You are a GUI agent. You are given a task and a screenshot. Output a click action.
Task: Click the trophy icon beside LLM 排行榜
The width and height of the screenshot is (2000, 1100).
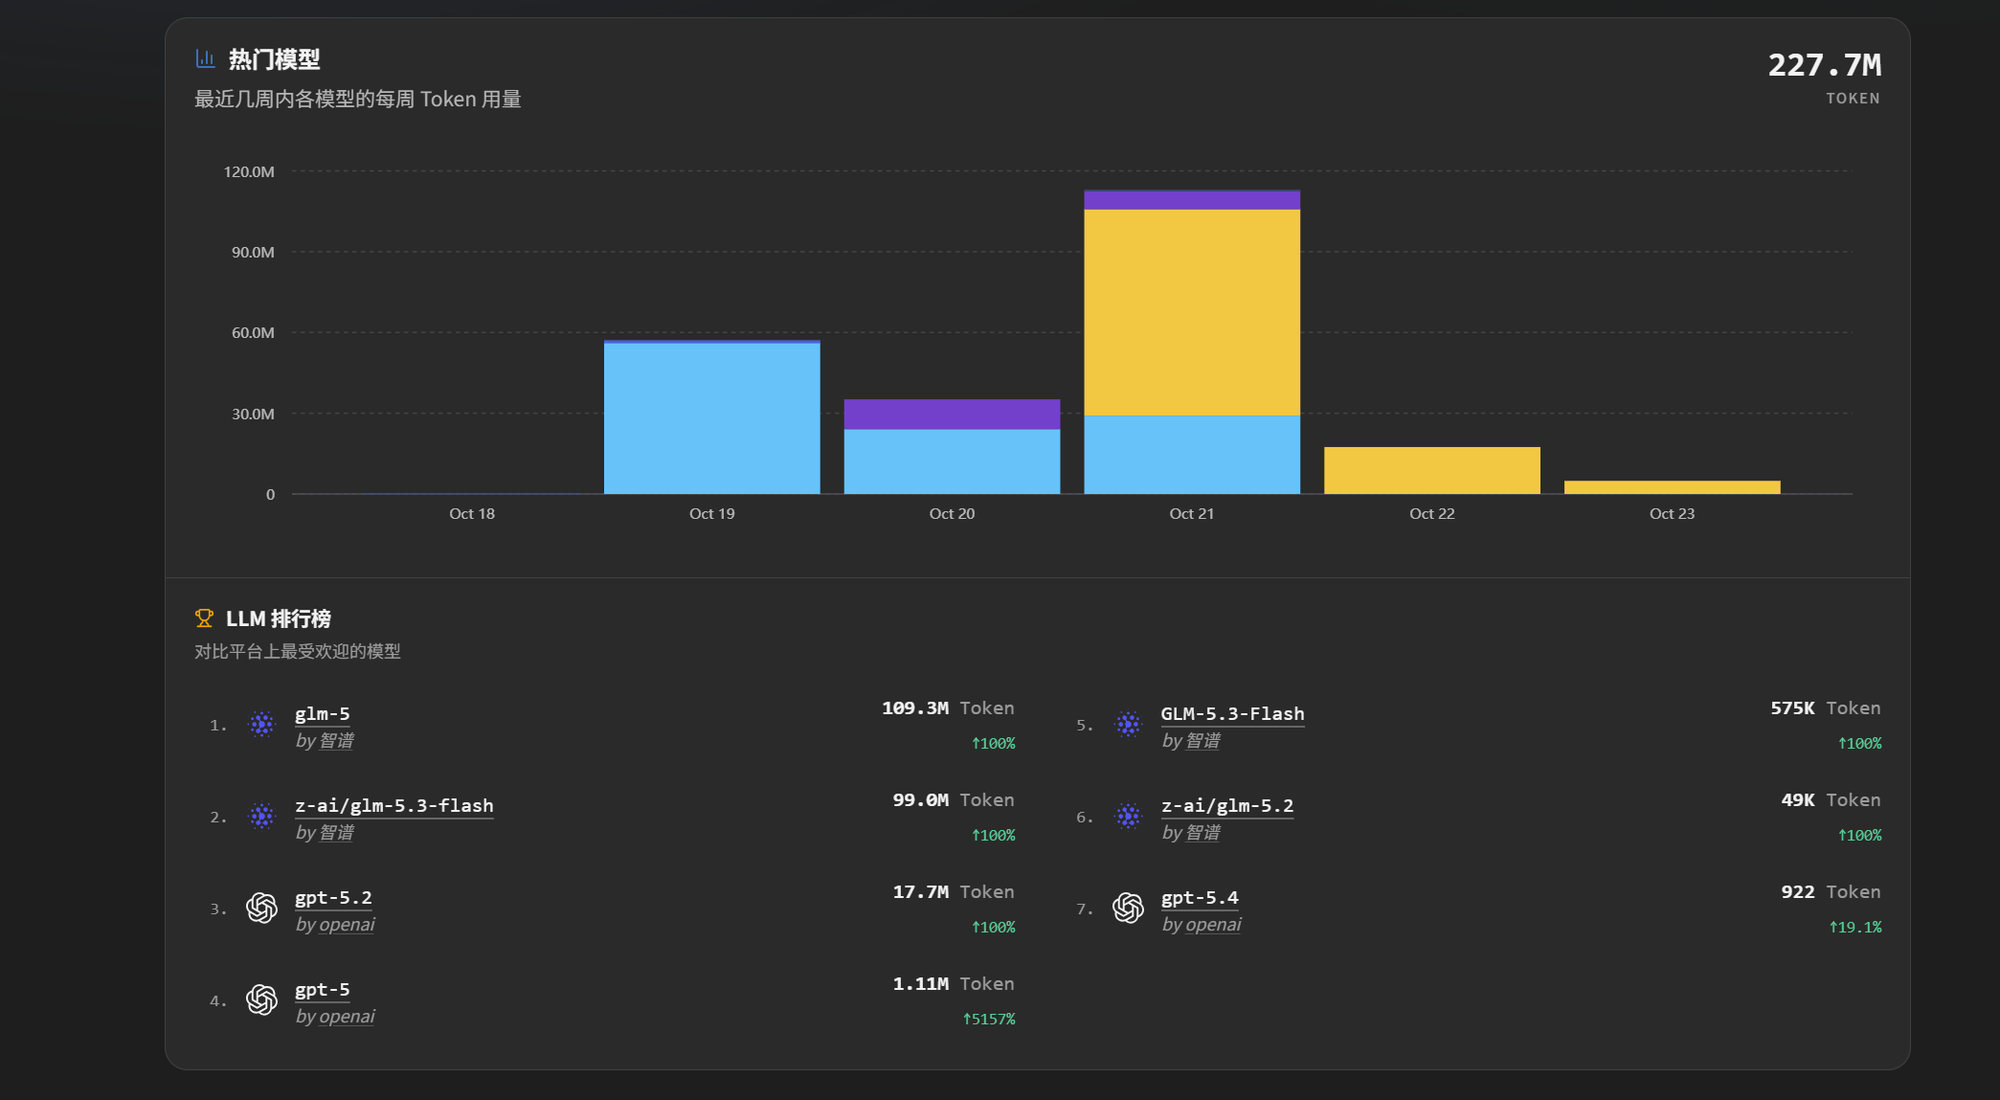point(204,619)
